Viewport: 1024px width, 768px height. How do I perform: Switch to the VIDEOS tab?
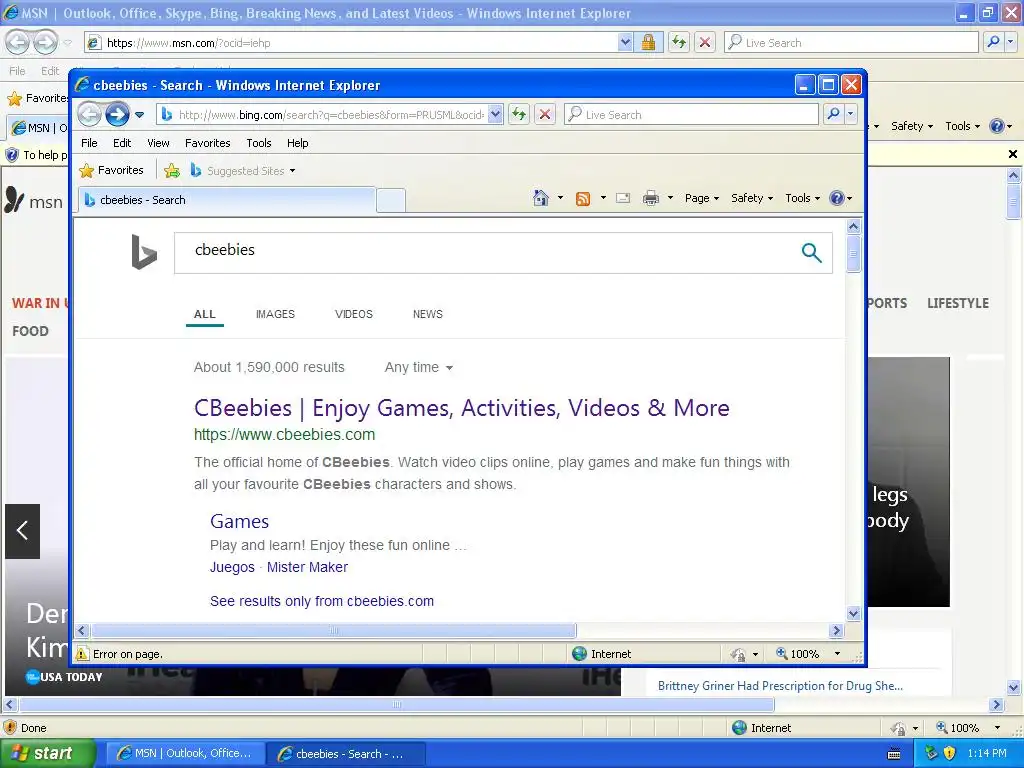pyautogui.click(x=353, y=314)
